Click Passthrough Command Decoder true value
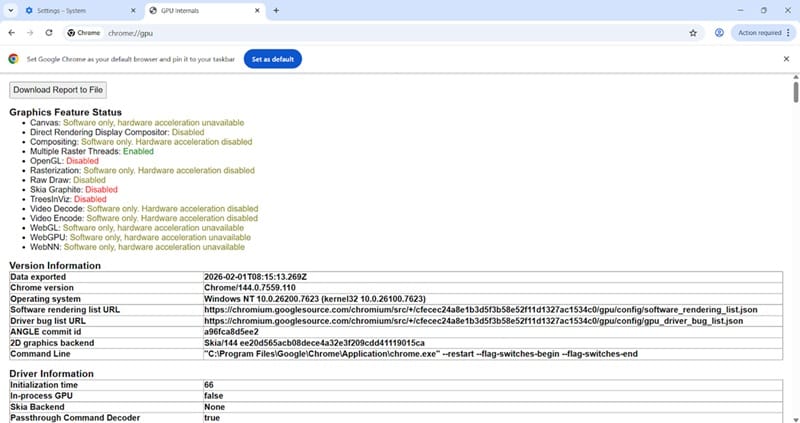This screenshot has height=423, width=800. coord(212,418)
